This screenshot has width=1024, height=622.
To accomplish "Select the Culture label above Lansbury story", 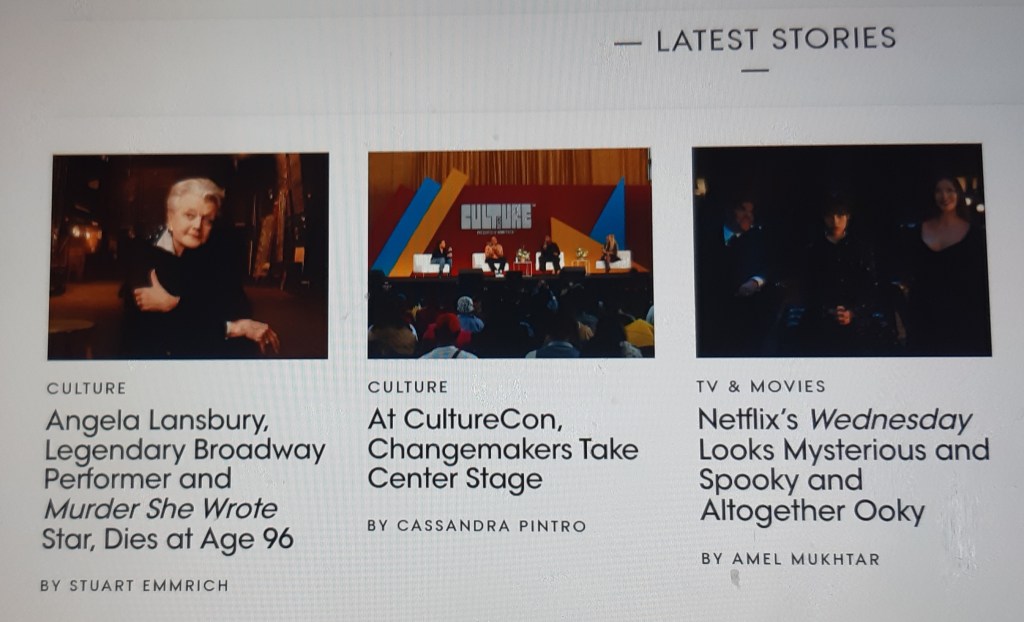I will click(86, 388).
